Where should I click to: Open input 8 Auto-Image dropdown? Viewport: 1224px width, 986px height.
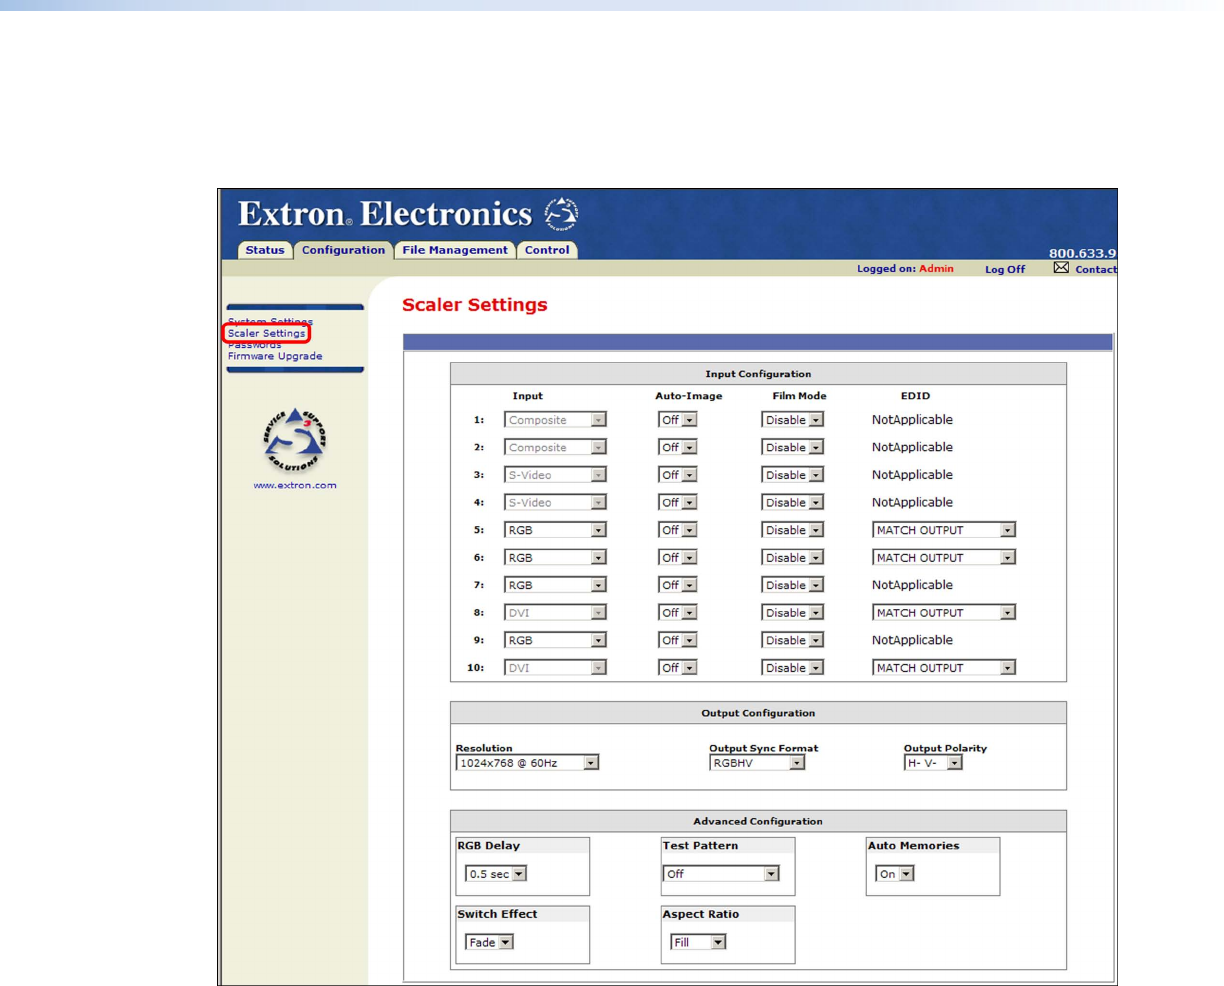pyautogui.click(x=677, y=613)
